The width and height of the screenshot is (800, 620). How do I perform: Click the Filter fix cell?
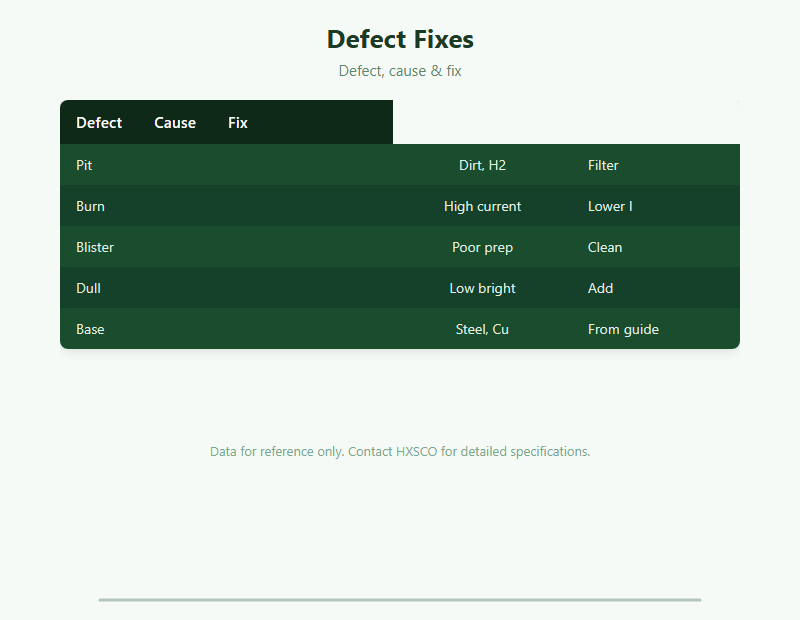pyautogui.click(x=656, y=165)
